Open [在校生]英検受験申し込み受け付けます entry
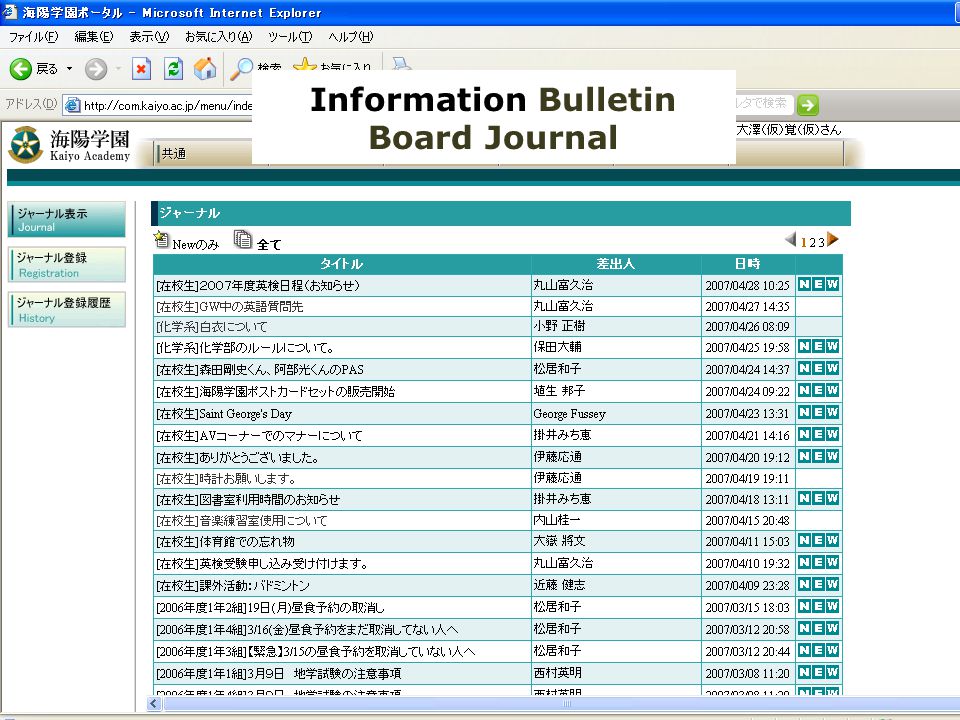Image resolution: width=960 pixels, height=720 pixels. [262, 563]
